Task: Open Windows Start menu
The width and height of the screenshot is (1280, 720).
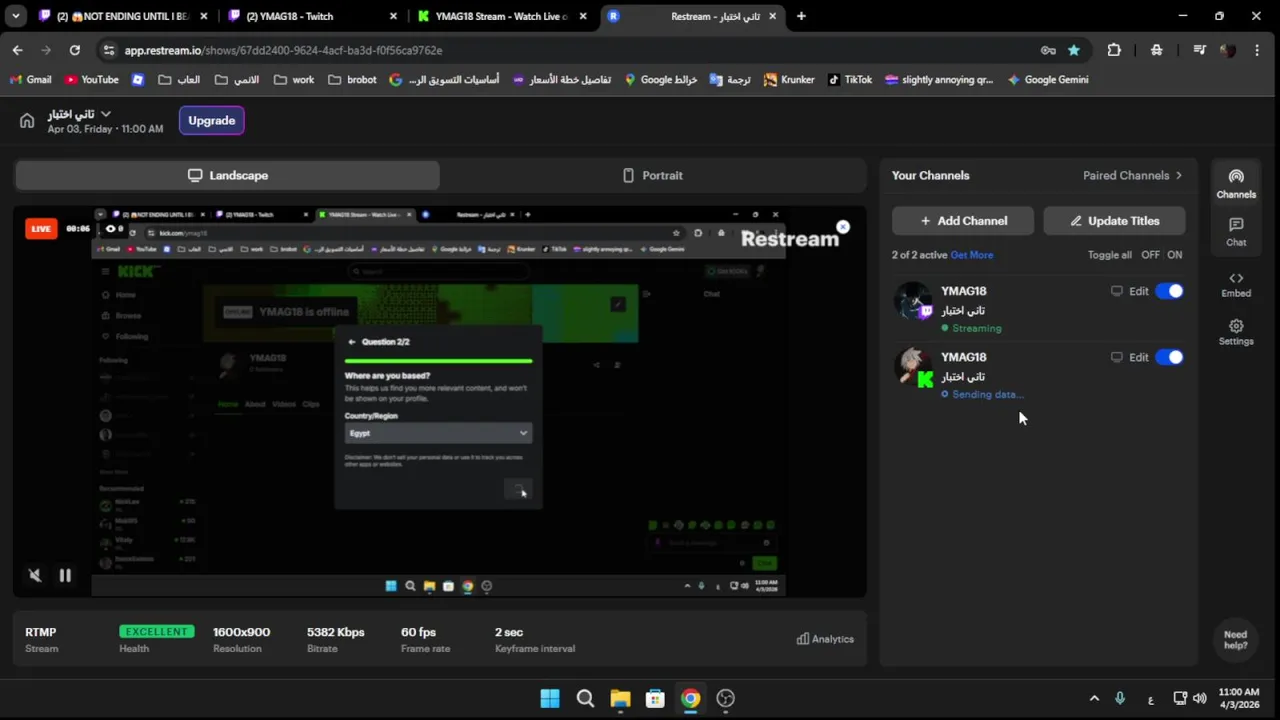Action: tap(550, 699)
